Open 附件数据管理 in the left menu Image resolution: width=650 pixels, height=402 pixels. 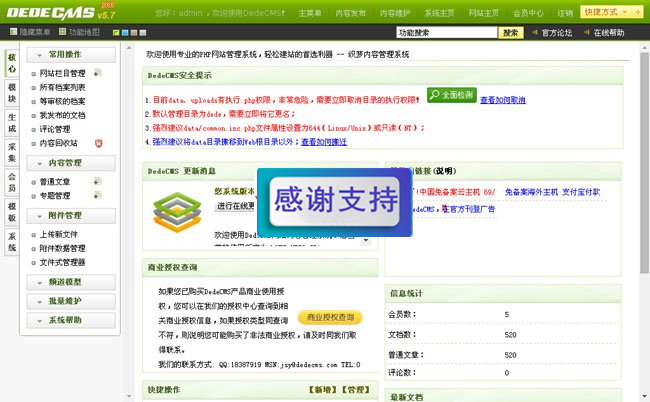pyautogui.click(x=63, y=248)
